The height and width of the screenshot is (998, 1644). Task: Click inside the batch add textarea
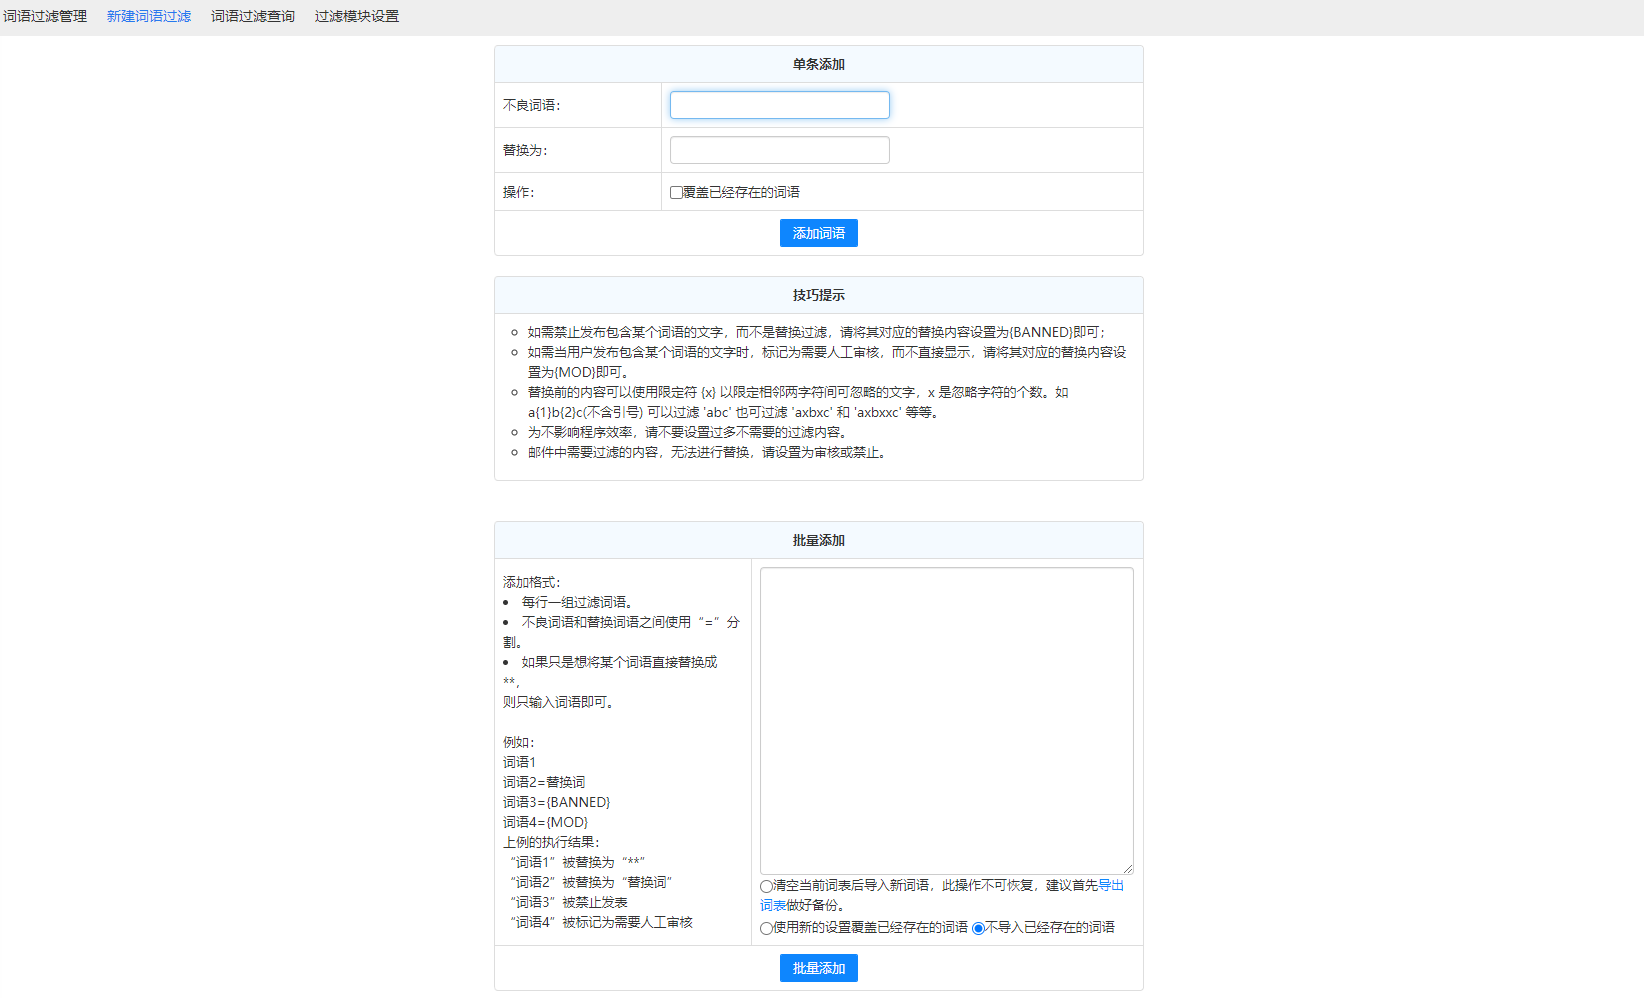(946, 720)
